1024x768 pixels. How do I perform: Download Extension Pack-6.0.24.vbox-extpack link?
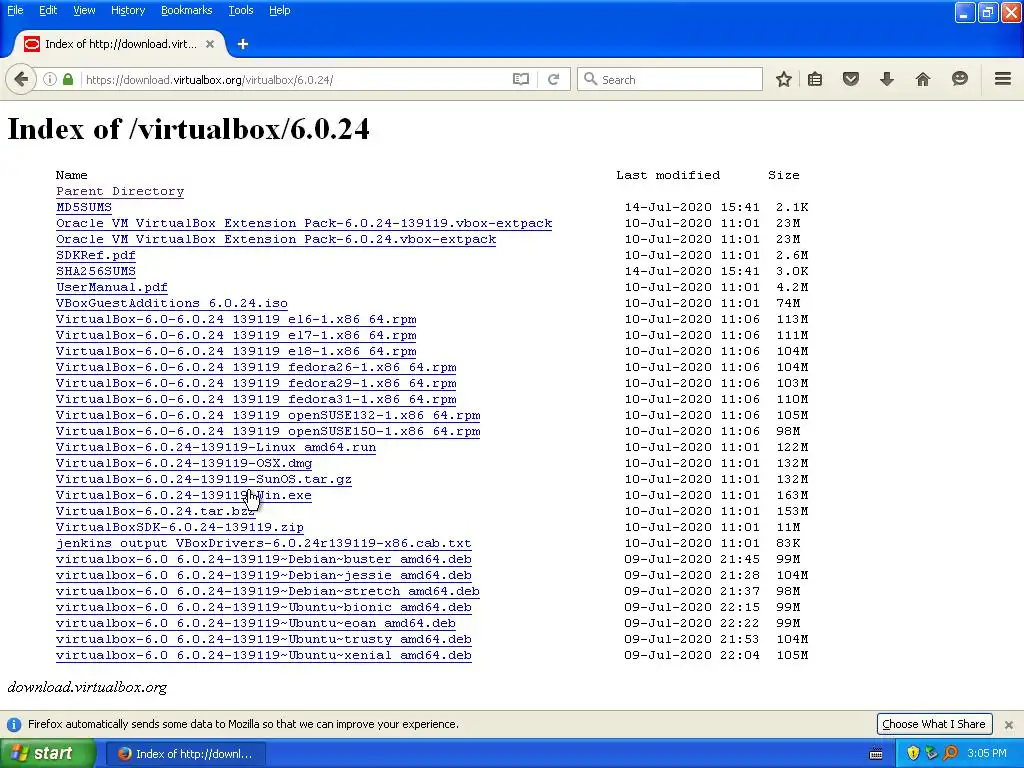click(x=276, y=239)
